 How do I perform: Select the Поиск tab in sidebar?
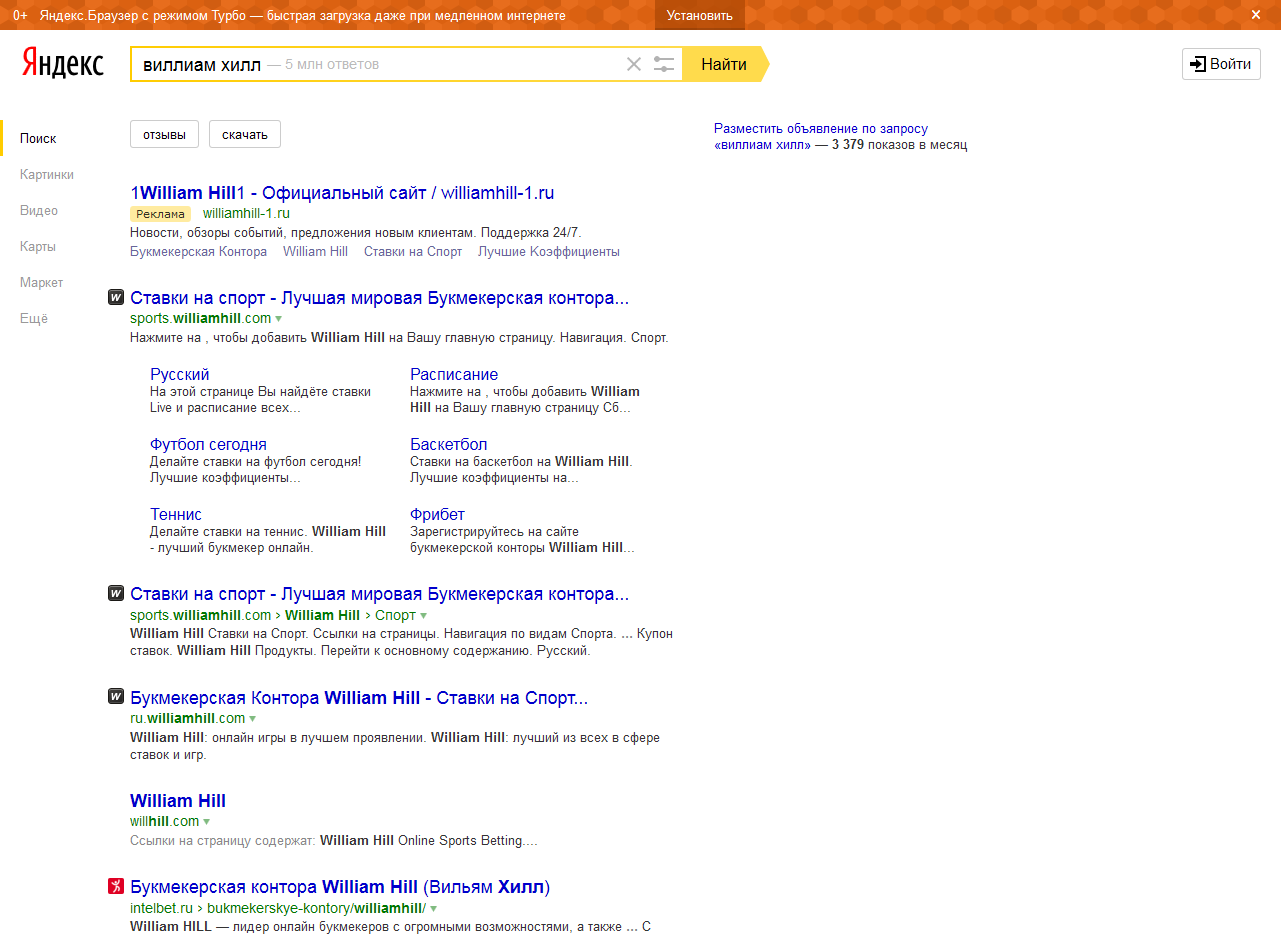click(x=38, y=138)
